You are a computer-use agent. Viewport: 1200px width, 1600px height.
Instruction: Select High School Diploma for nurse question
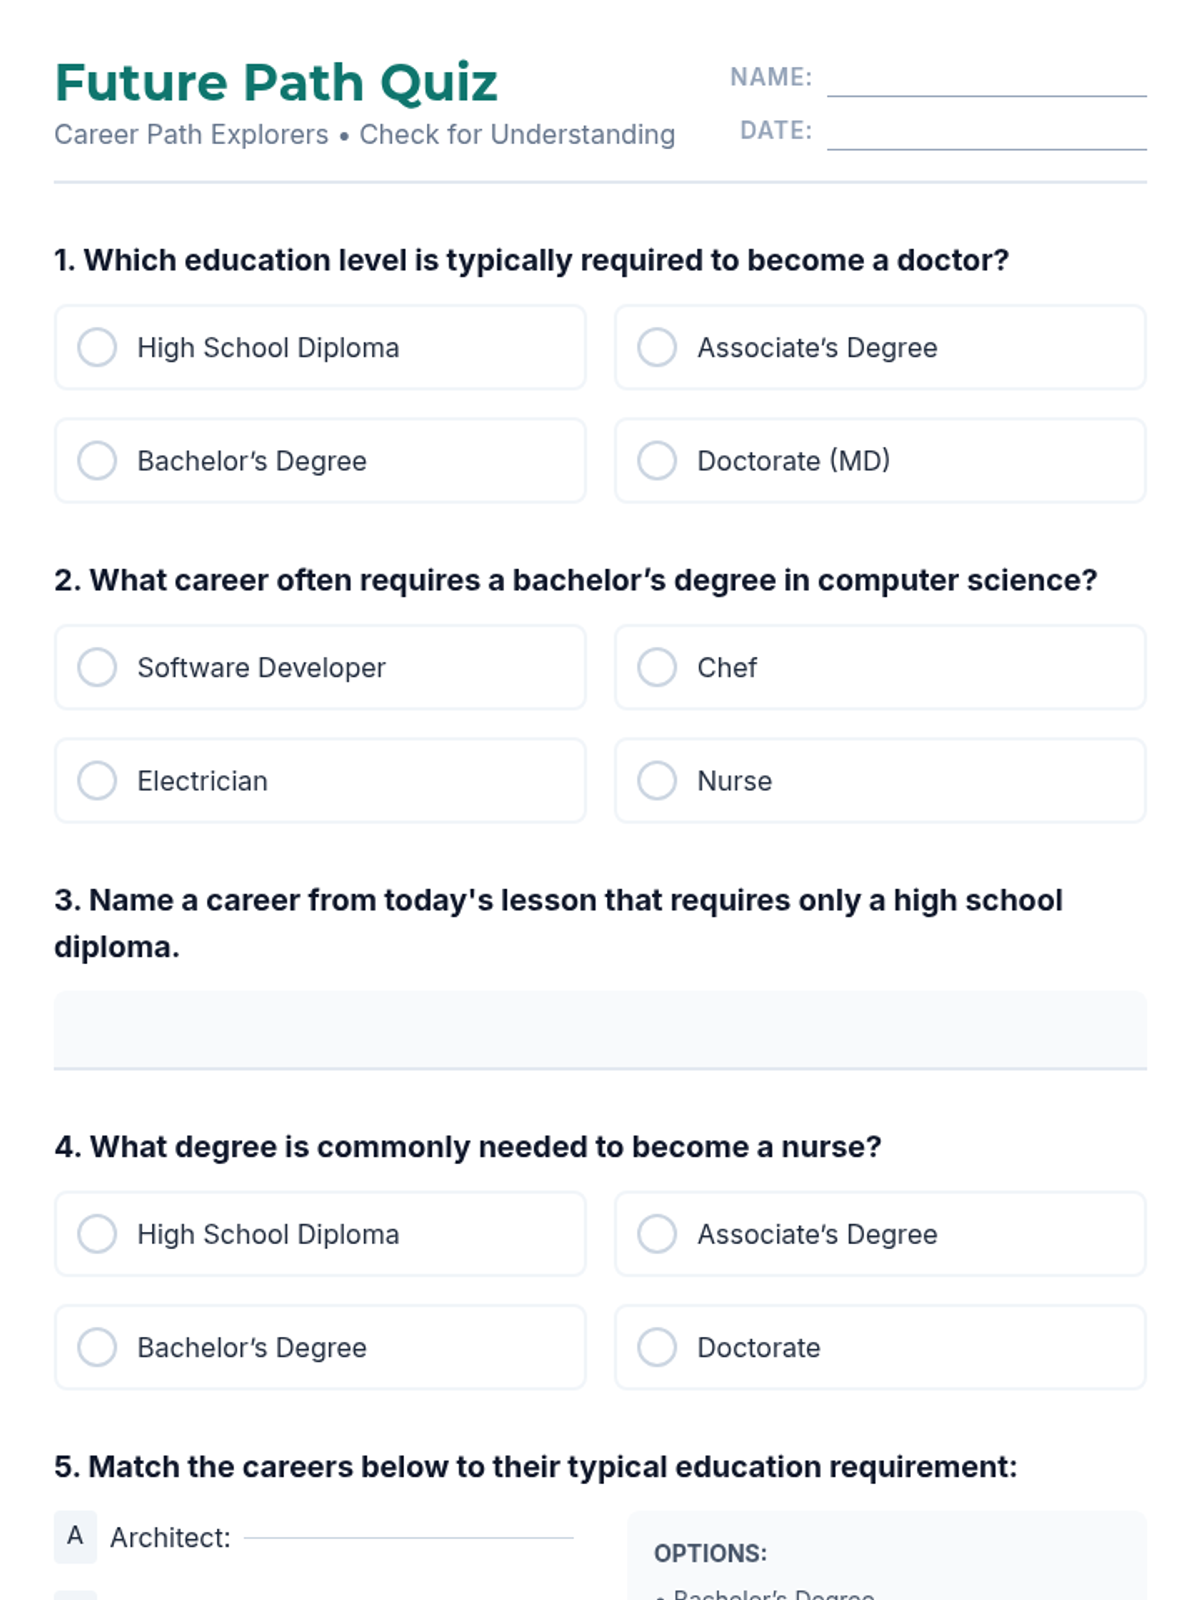tap(97, 1234)
